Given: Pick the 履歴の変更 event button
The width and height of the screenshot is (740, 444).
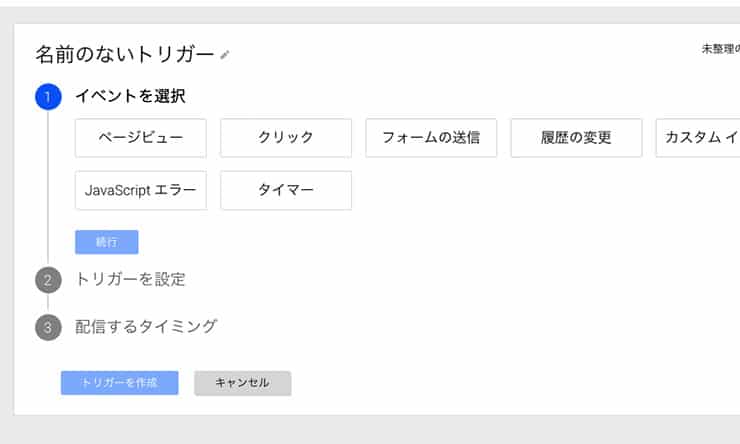Looking at the screenshot, I should click(576, 138).
